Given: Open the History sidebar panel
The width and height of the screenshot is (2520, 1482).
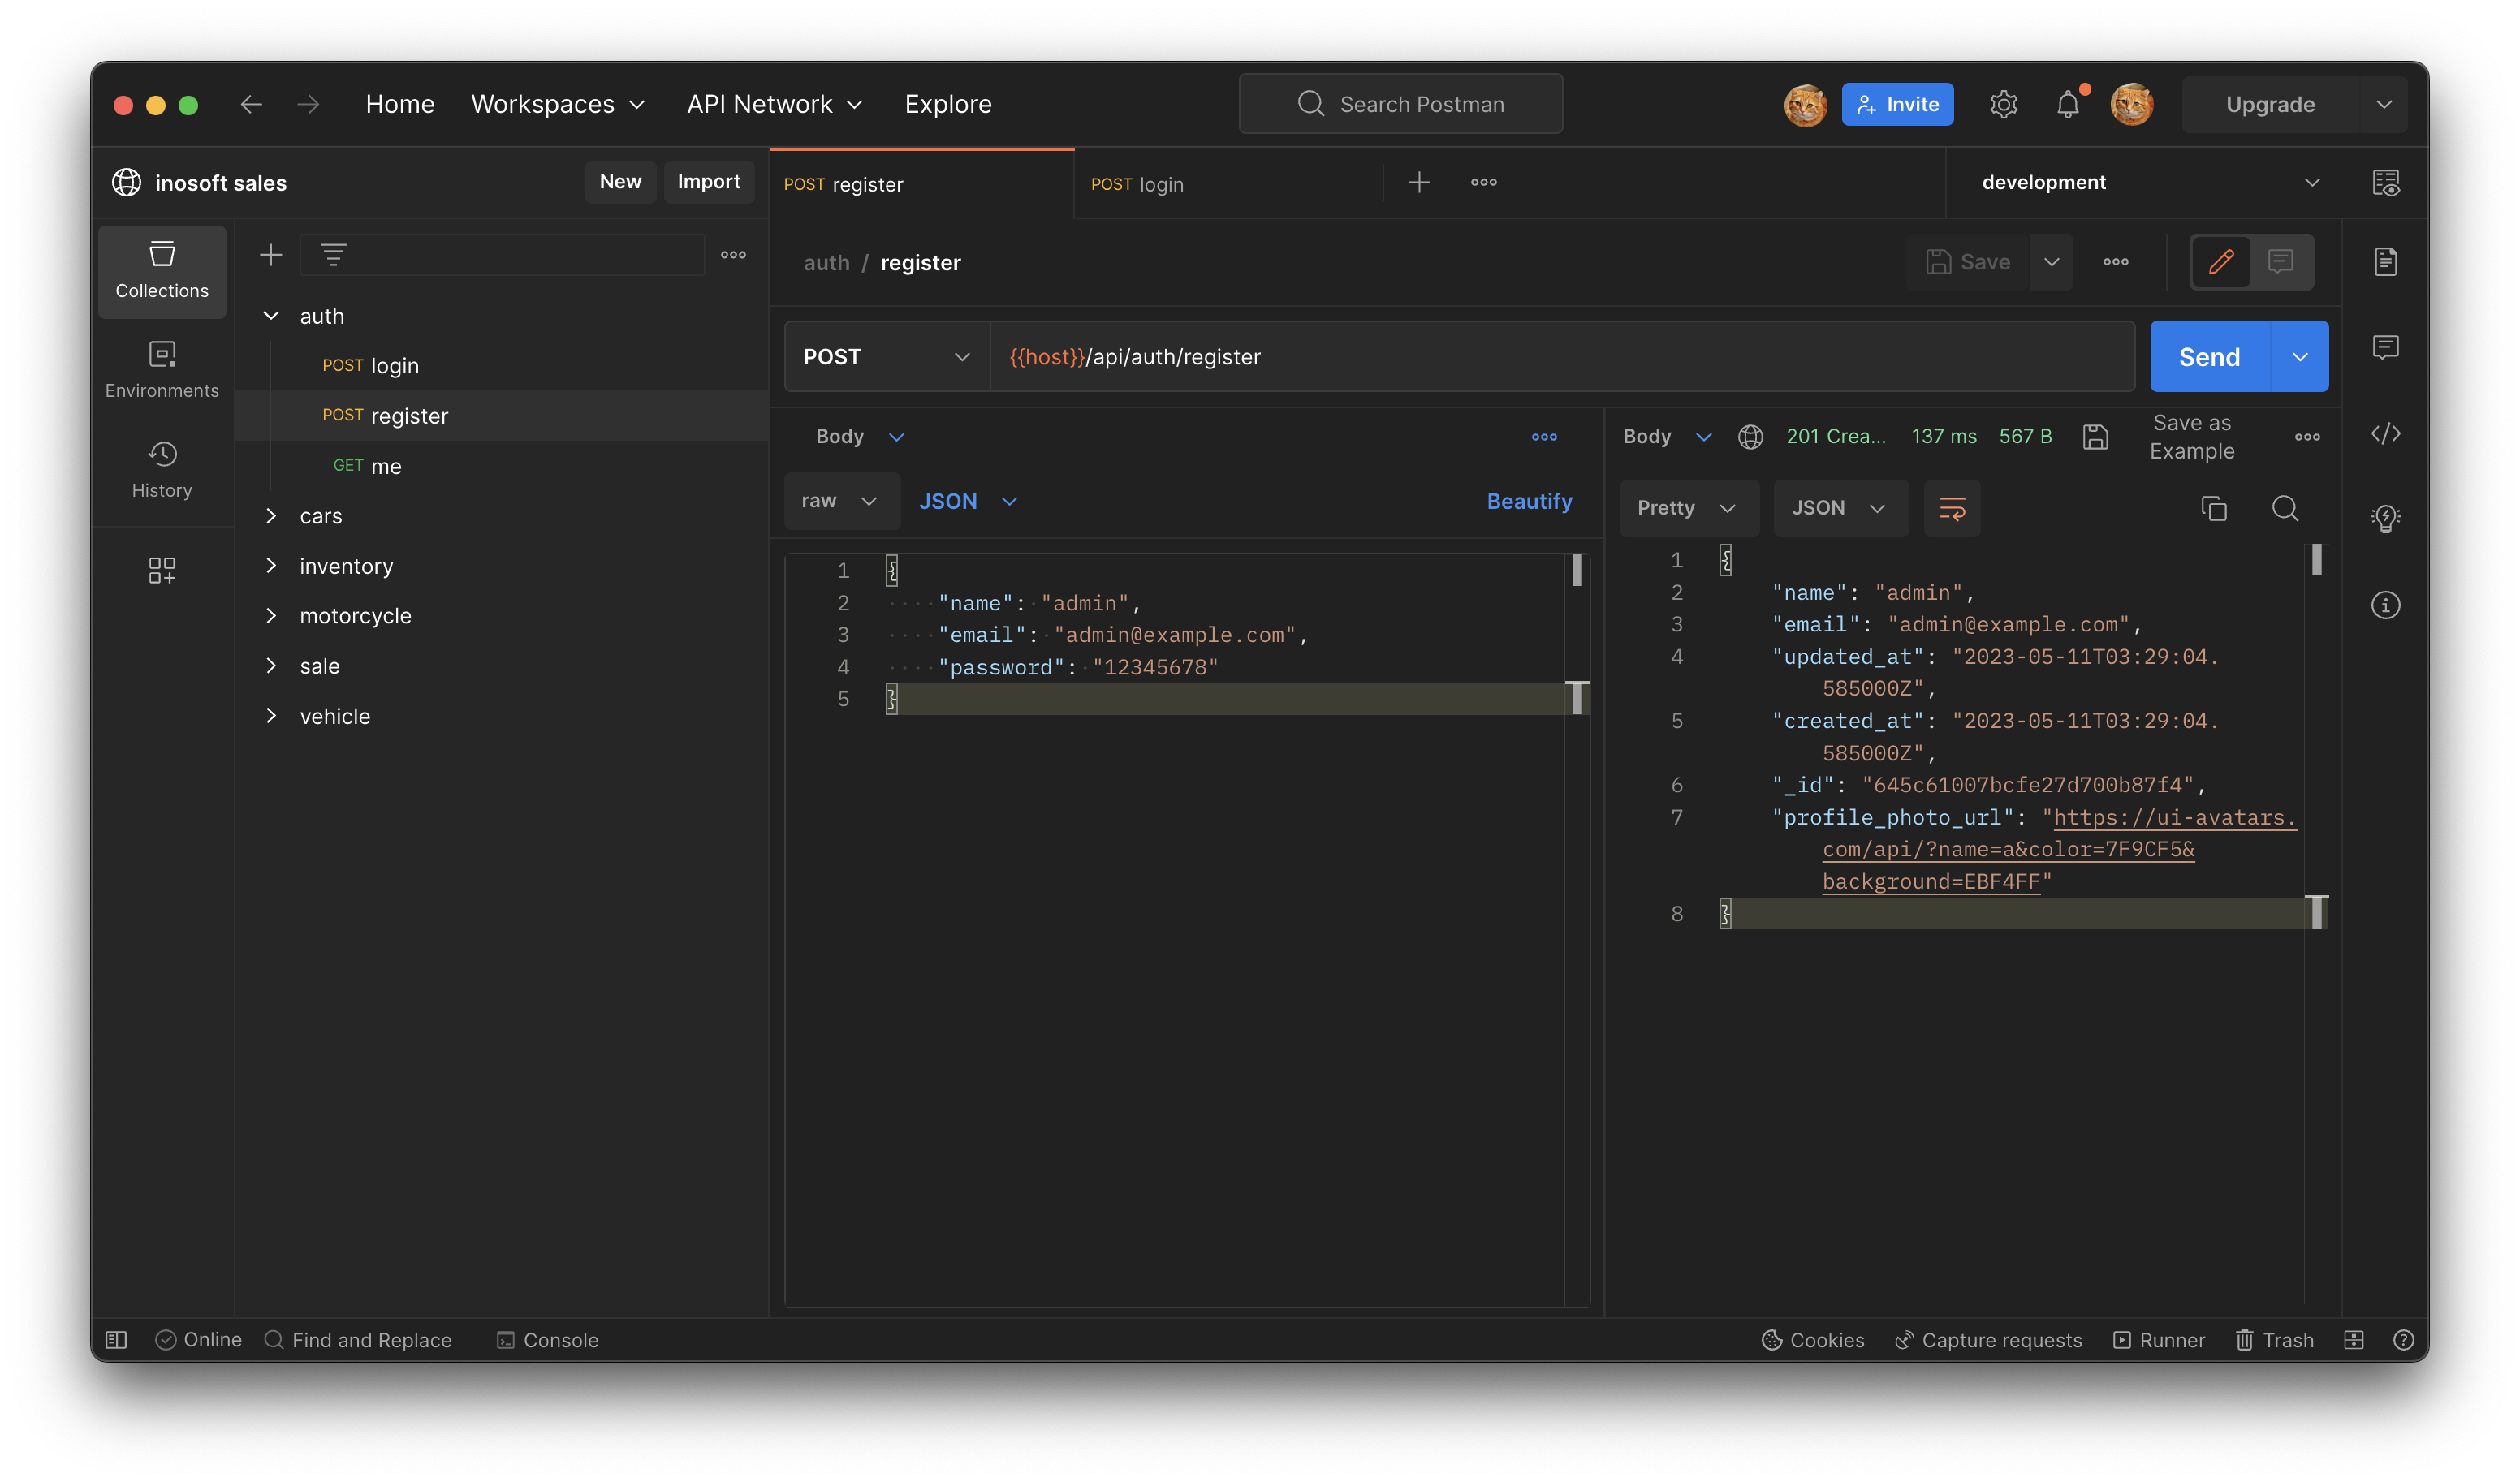Looking at the screenshot, I should [x=162, y=470].
